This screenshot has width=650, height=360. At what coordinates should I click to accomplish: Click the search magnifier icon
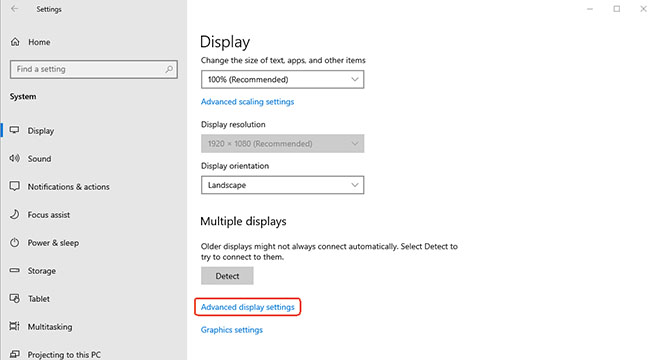pos(169,69)
